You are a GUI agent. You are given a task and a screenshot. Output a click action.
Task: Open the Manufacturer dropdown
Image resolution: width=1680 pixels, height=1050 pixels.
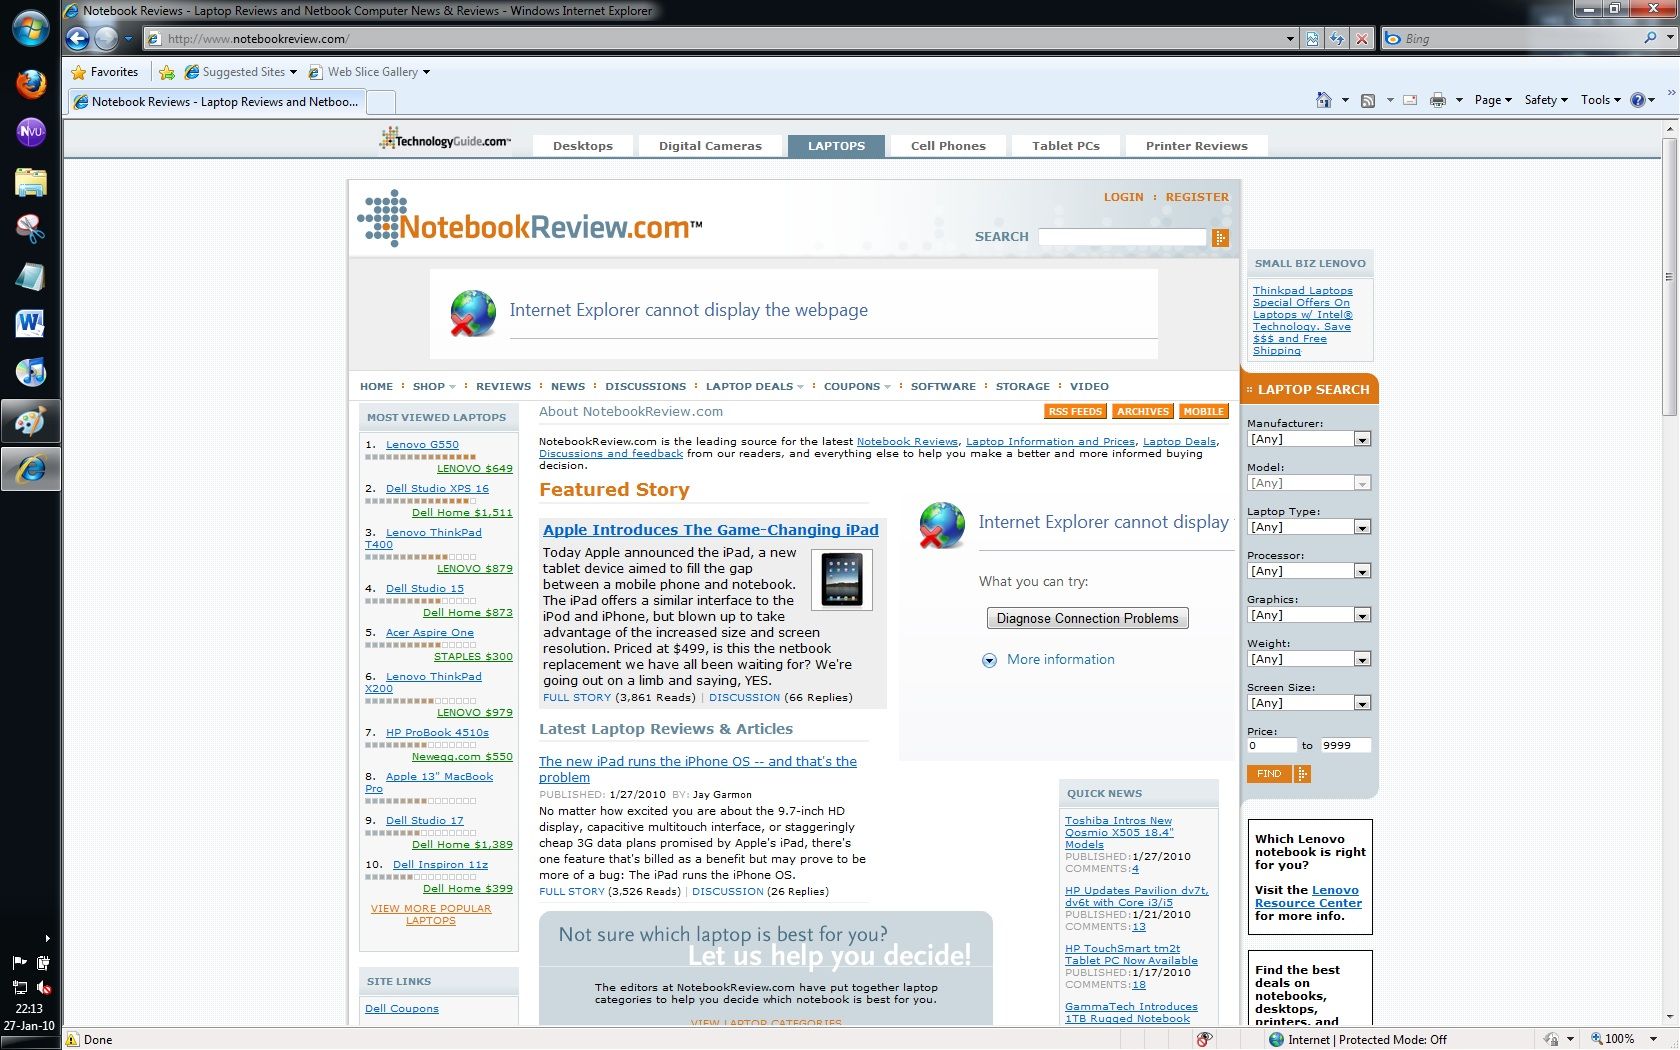pos(1308,439)
